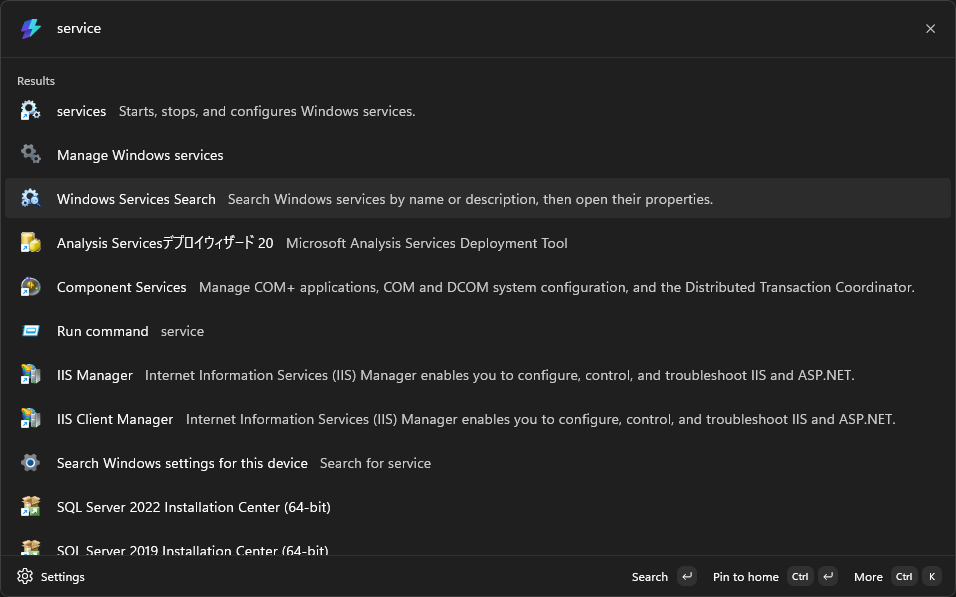Click the Manage Windows services gear icon

[x=30, y=154]
